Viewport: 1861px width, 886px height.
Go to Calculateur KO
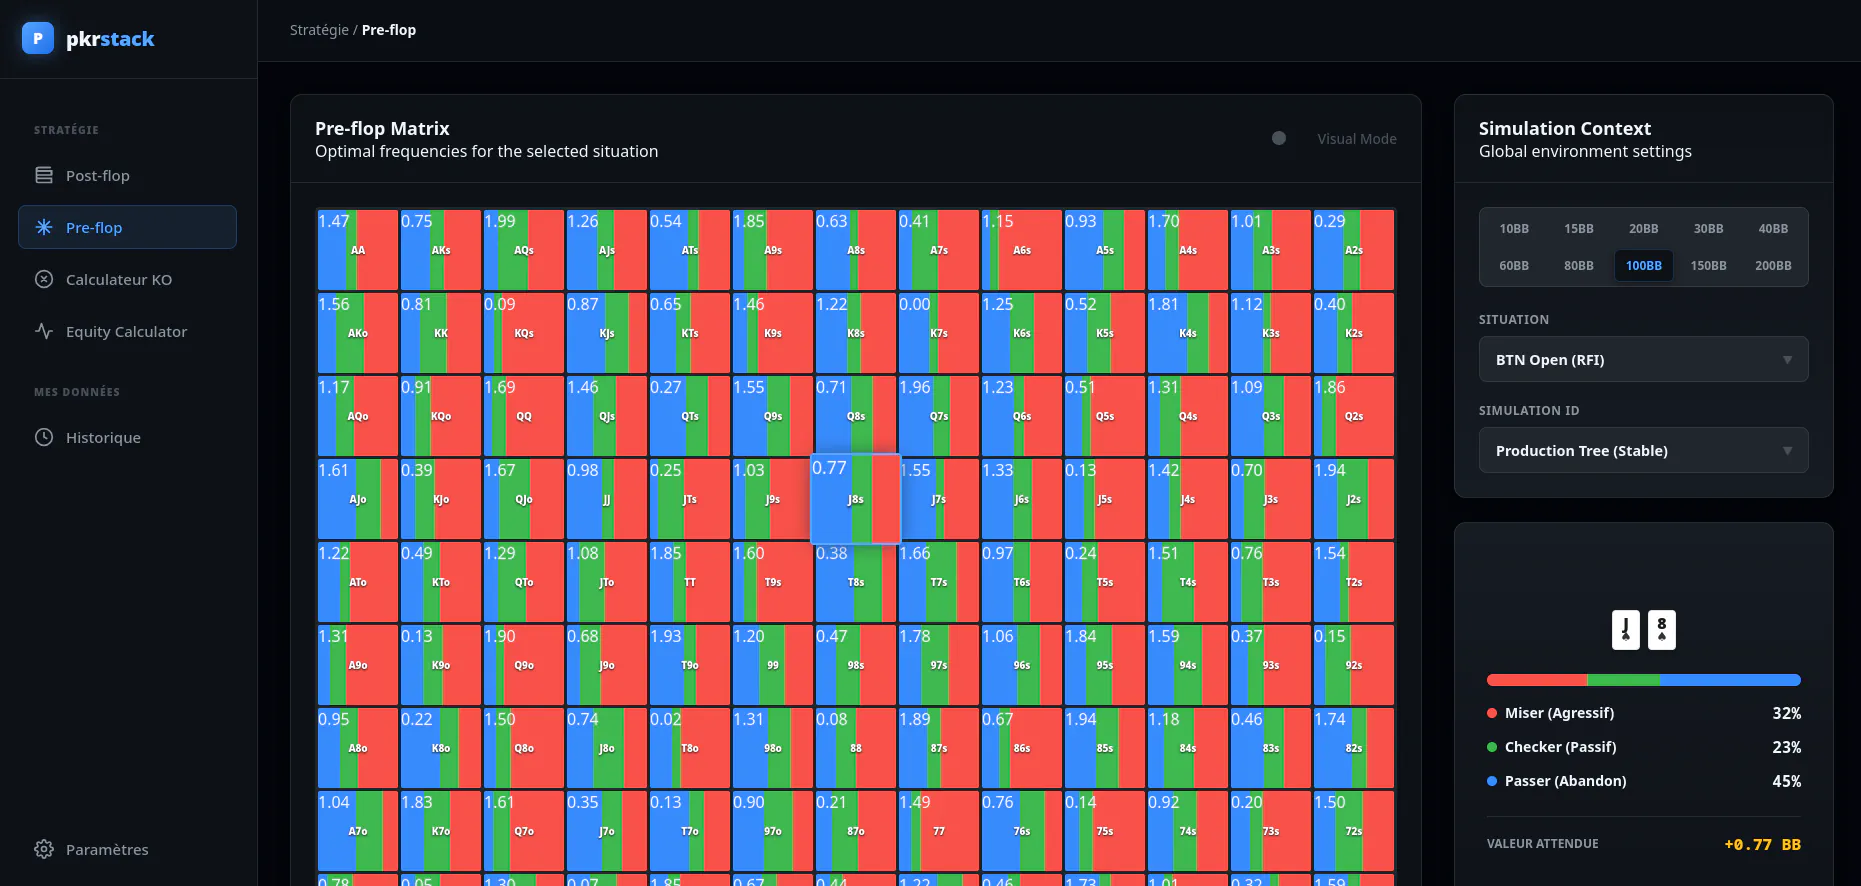click(127, 279)
